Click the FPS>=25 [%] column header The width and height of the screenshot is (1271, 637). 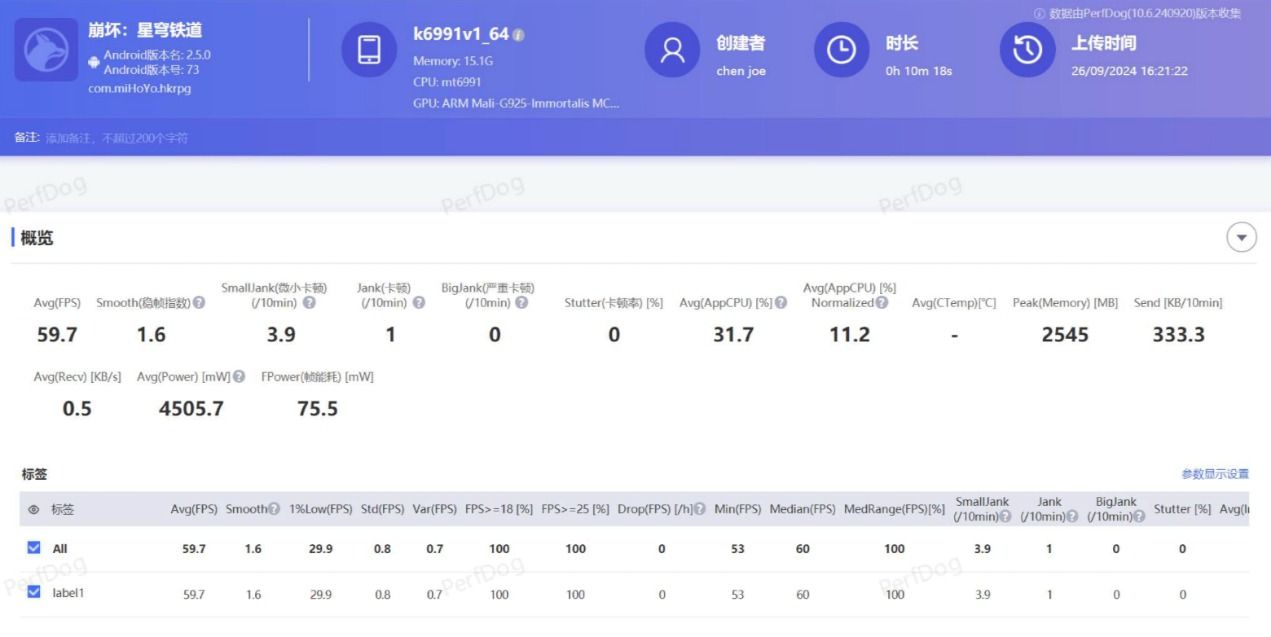(x=575, y=509)
